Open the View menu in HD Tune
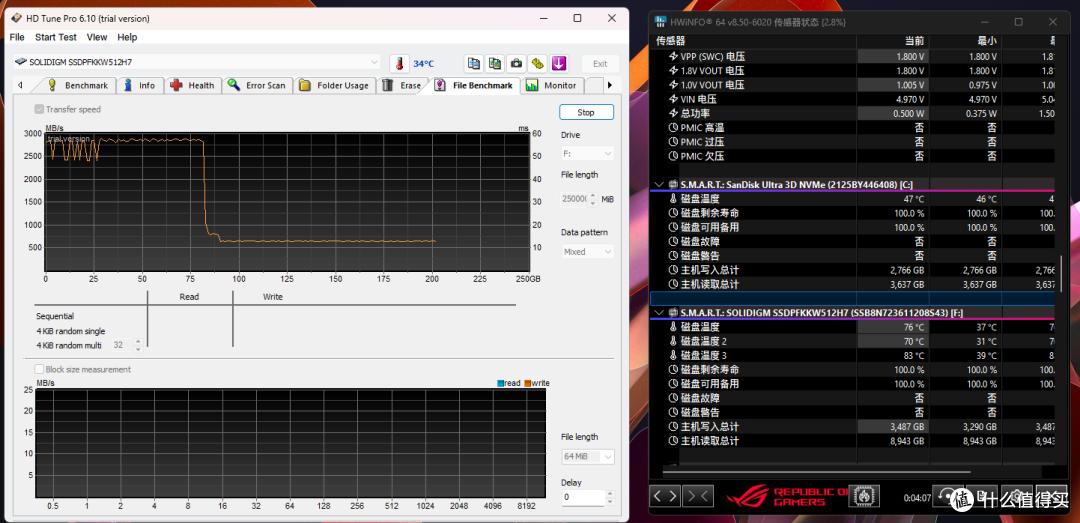This screenshot has width=1080, height=523. pos(97,37)
